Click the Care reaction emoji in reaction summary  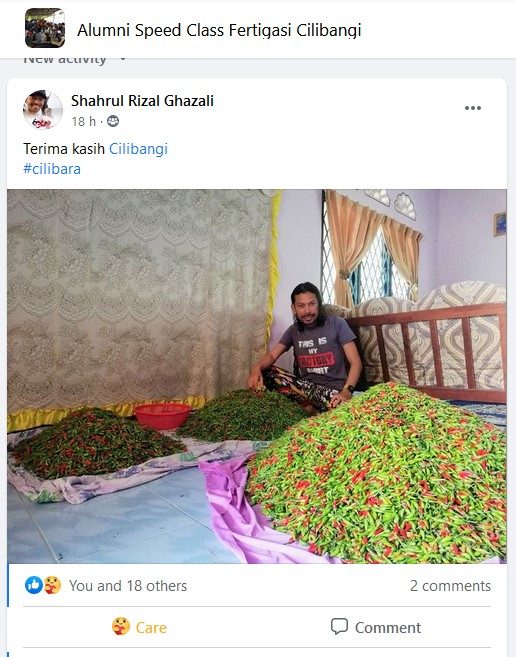[x=52, y=585]
